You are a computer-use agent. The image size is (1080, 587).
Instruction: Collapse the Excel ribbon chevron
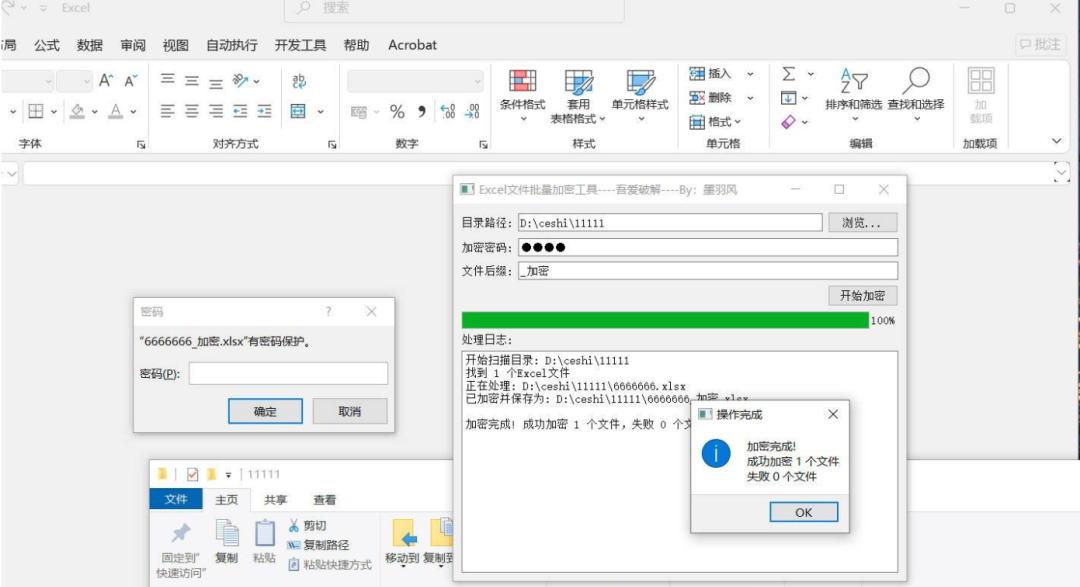1057,141
